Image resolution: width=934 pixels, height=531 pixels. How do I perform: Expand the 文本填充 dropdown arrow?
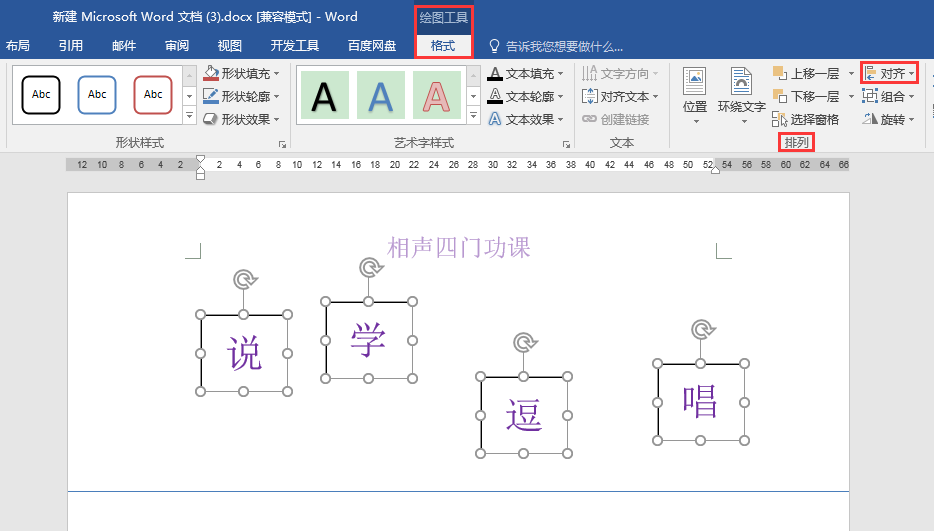click(561, 73)
